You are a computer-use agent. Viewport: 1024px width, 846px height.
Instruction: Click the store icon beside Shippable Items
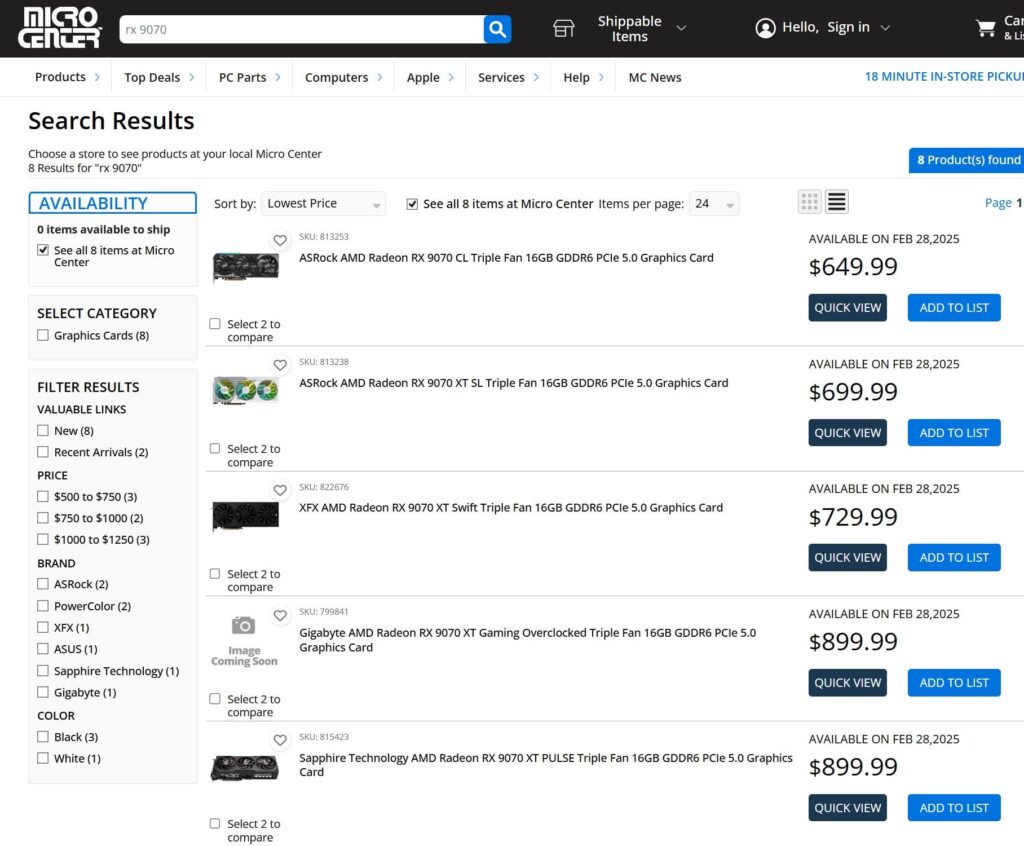click(564, 28)
